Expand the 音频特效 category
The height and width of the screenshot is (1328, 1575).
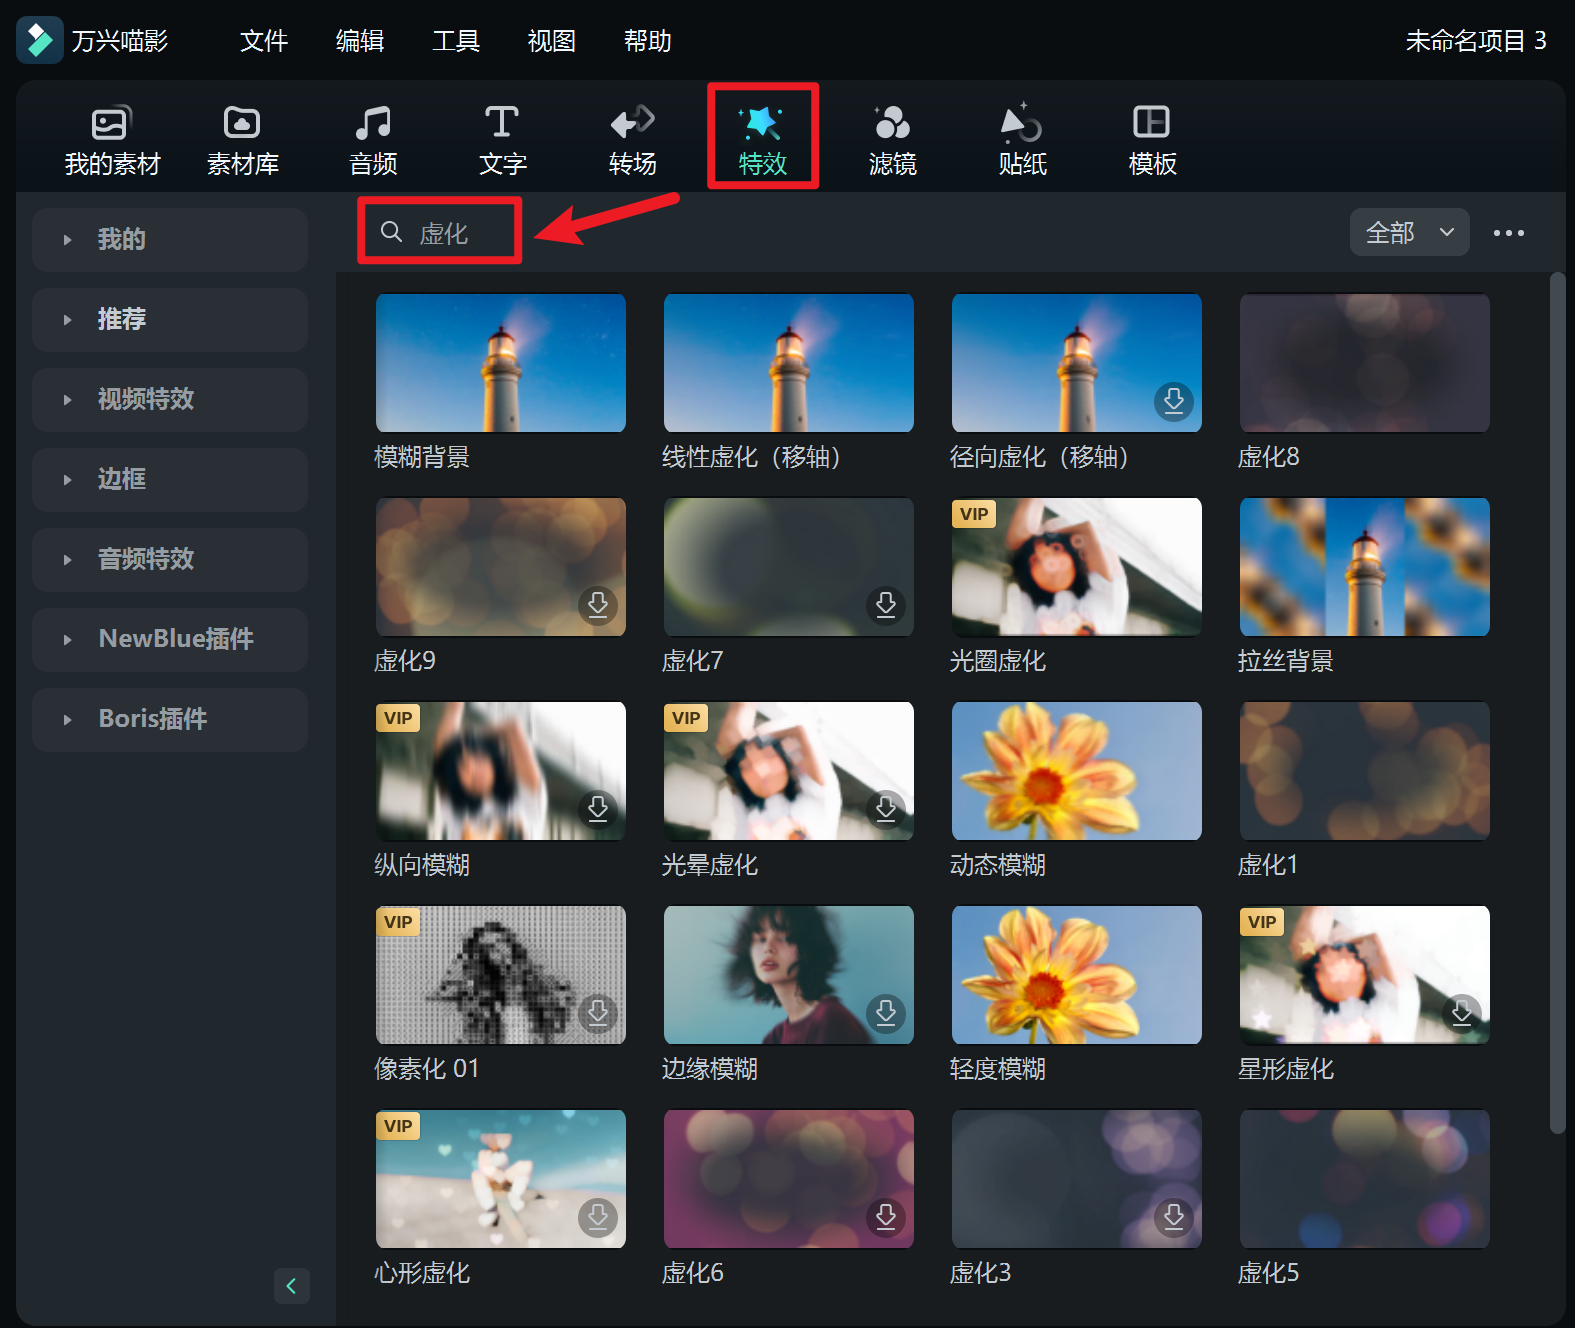pos(170,560)
